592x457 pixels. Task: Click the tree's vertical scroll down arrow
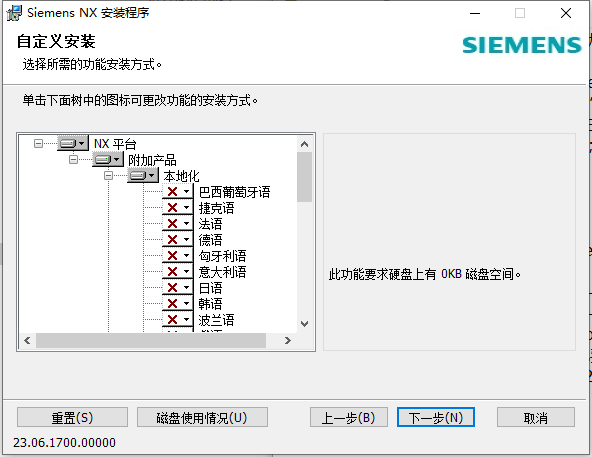coord(304,324)
